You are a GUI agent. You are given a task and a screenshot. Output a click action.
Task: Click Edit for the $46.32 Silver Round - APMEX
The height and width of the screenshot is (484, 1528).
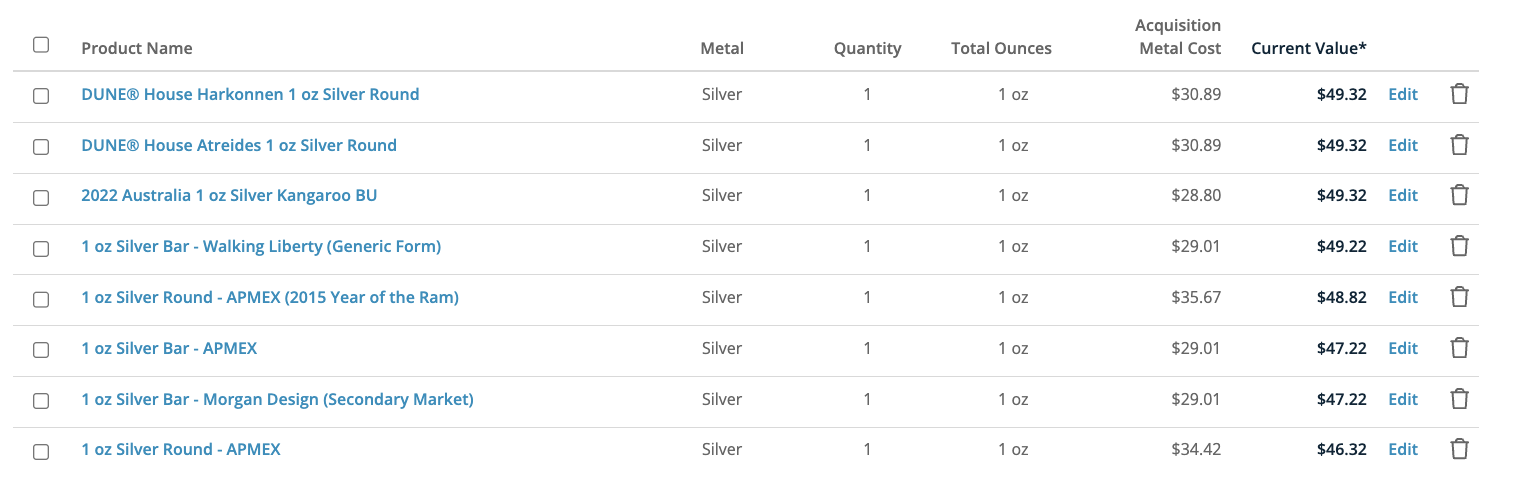point(1403,449)
